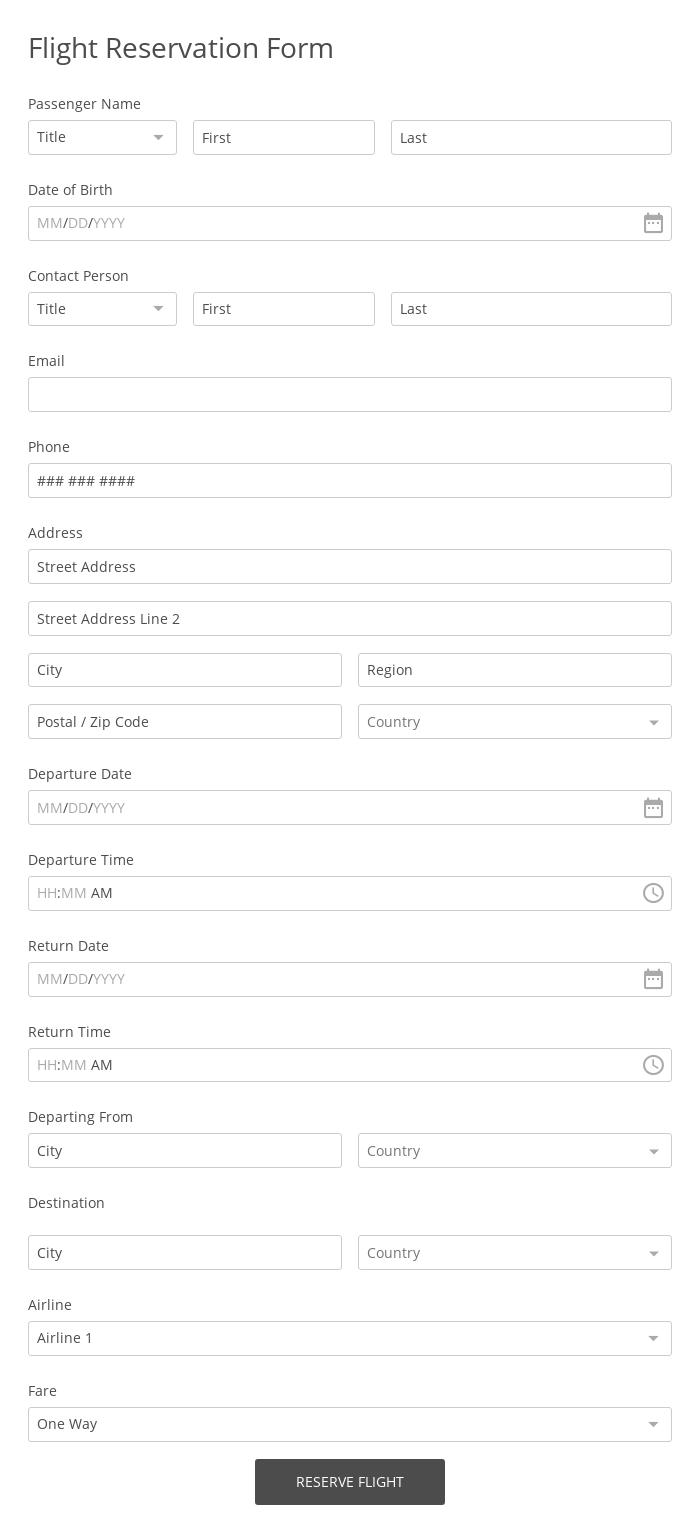Open the Return Time clock icon

(x=653, y=1065)
